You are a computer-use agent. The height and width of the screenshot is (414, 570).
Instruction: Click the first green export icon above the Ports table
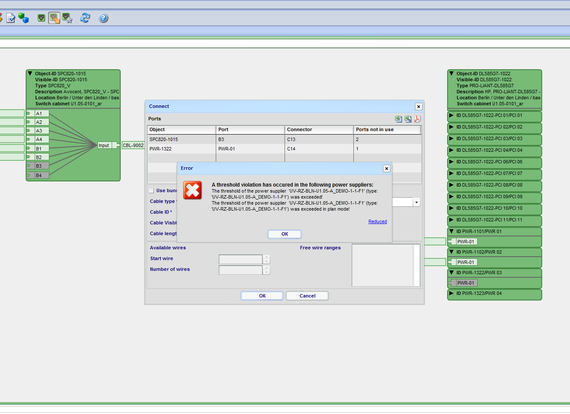pos(398,119)
